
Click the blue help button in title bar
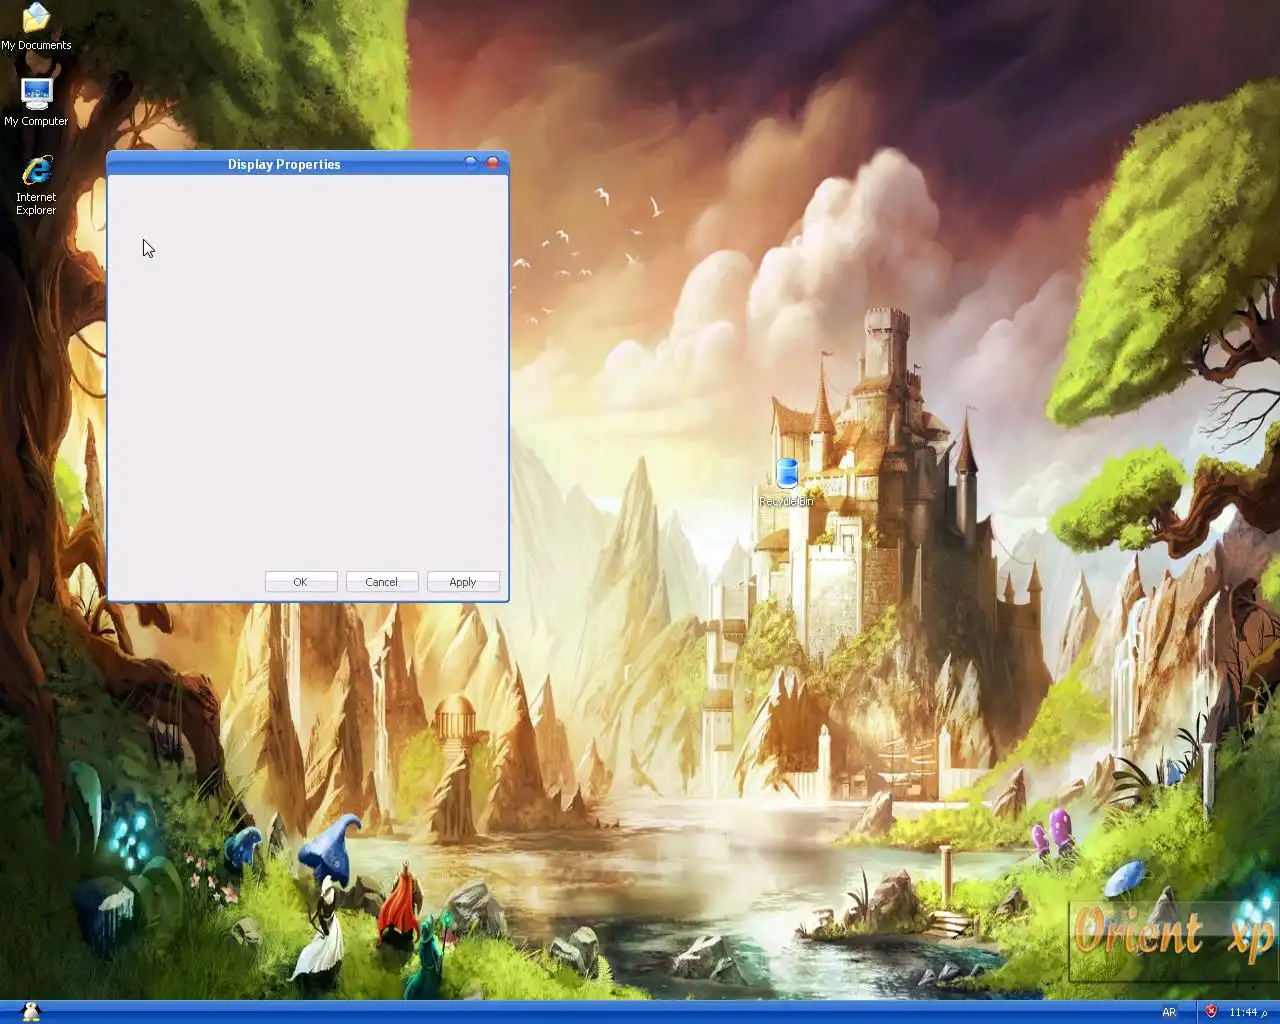click(x=471, y=163)
